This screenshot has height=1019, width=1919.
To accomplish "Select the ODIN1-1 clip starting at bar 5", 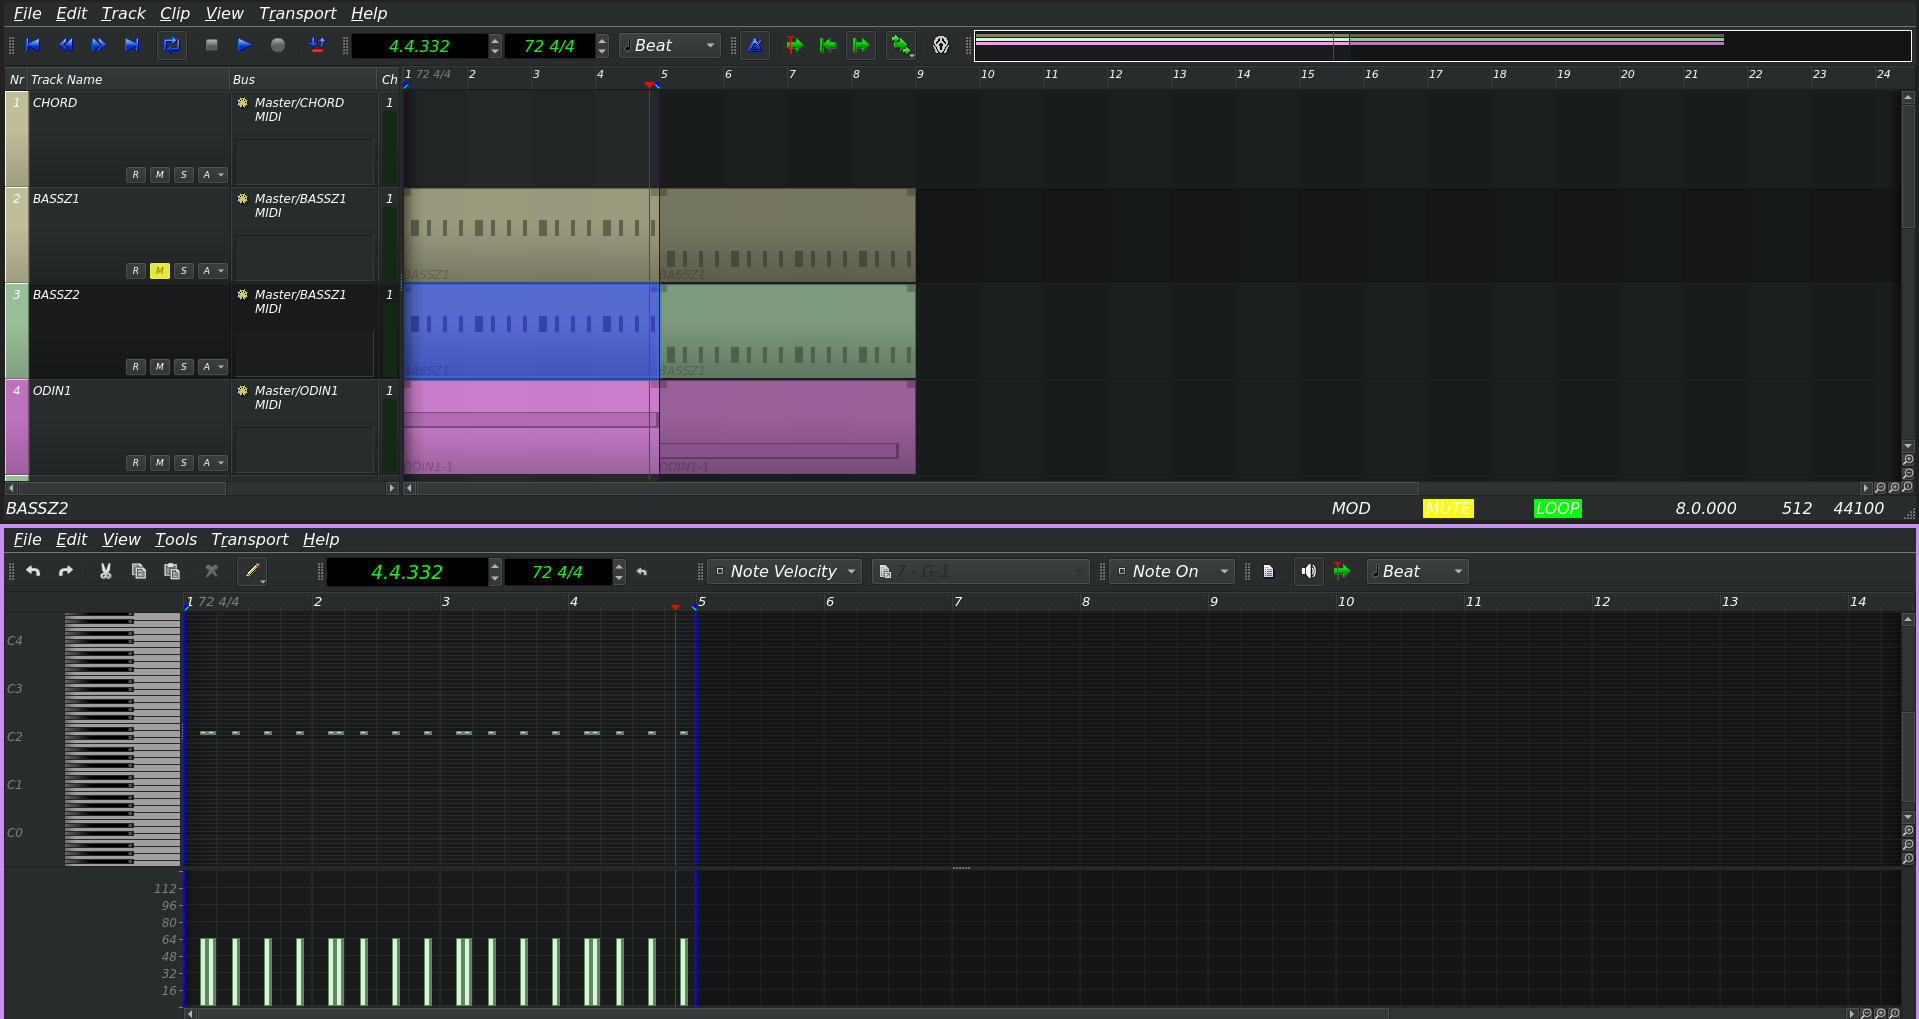I will pyautogui.click(x=787, y=427).
